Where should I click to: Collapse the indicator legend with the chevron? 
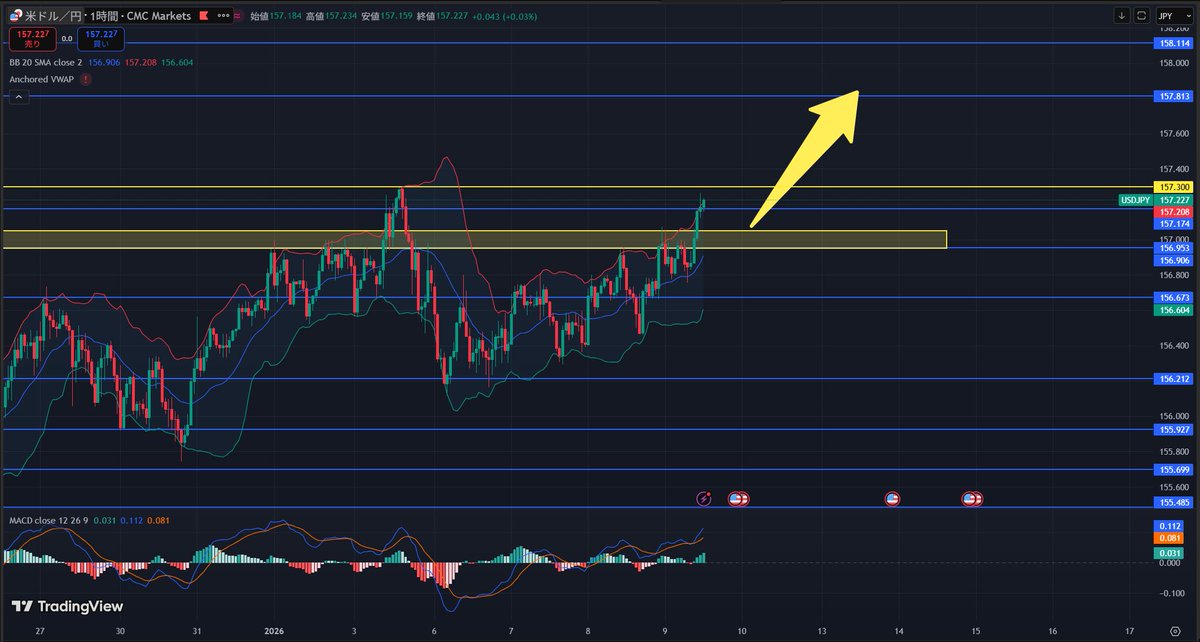click(18, 98)
